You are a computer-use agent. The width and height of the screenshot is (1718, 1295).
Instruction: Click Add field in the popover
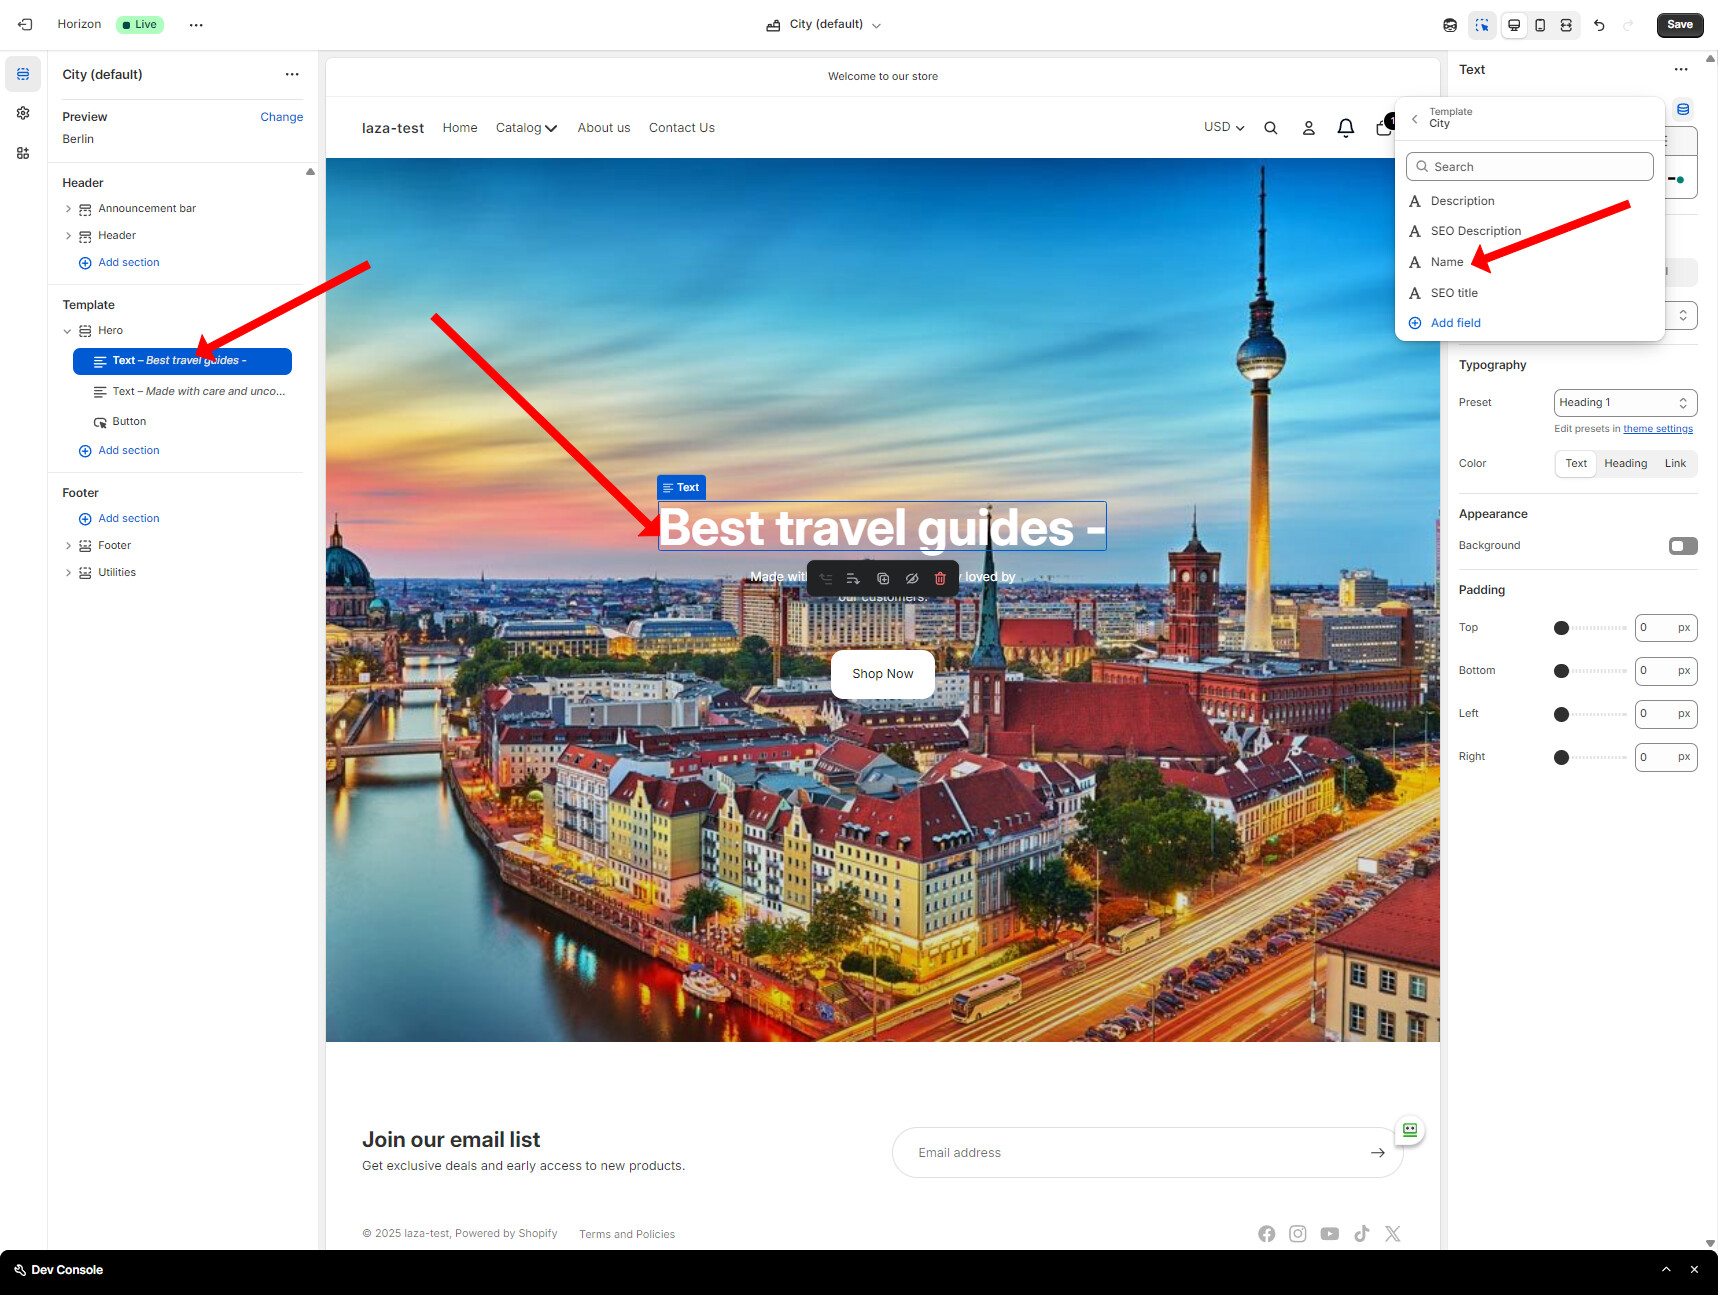(x=1445, y=323)
